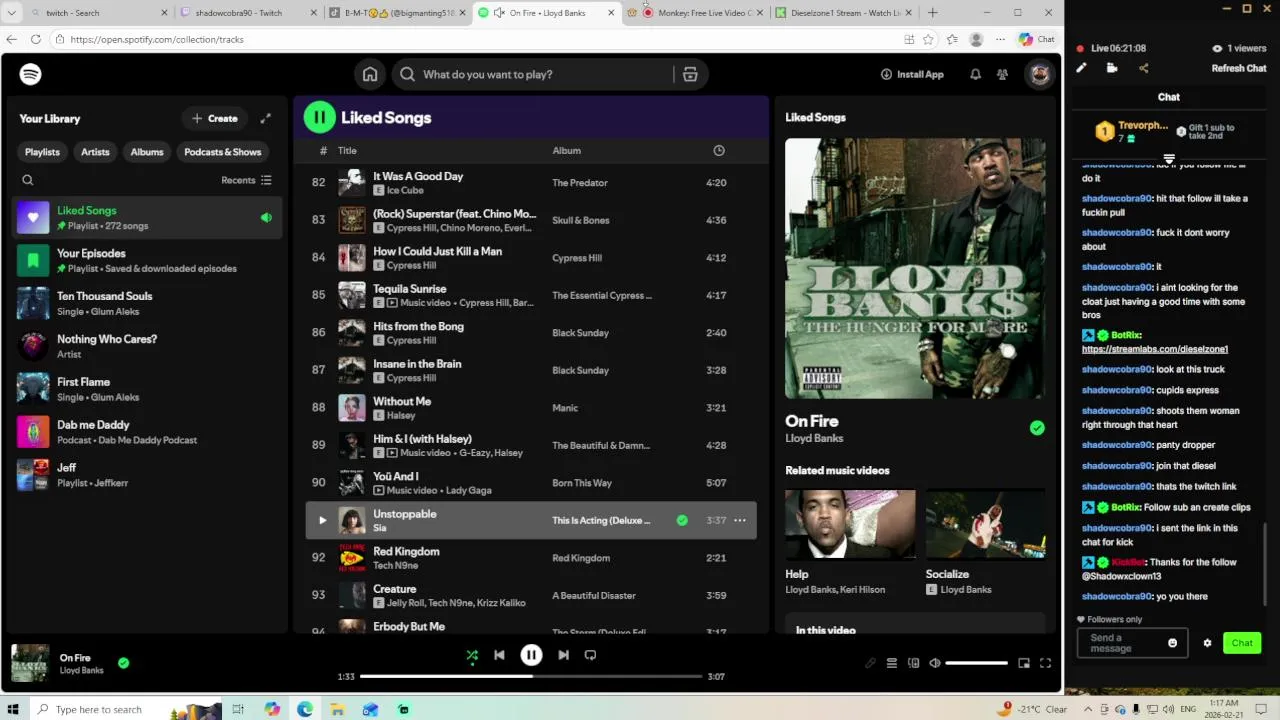Mute using the volume speaker icon
Image resolution: width=1280 pixels, height=720 pixels.
[935, 663]
